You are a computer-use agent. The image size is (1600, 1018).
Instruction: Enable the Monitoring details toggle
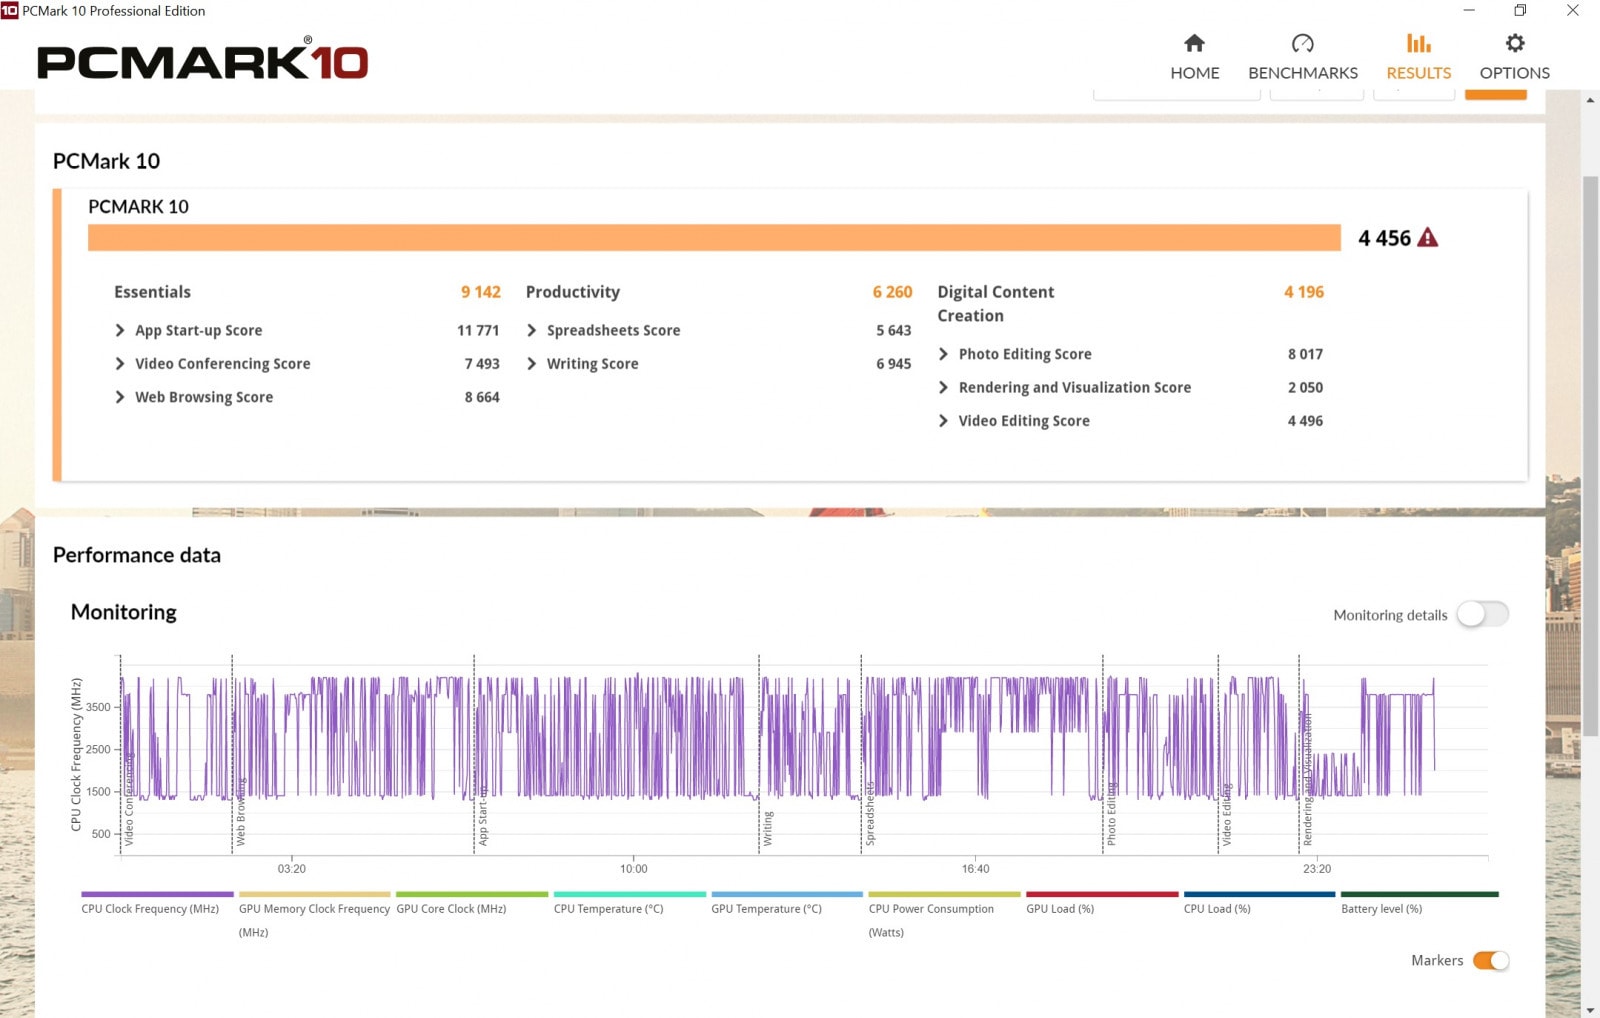click(1482, 614)
